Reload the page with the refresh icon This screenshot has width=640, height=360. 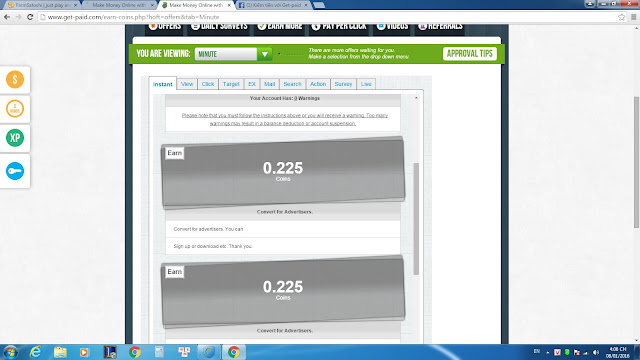click(30, 17)
